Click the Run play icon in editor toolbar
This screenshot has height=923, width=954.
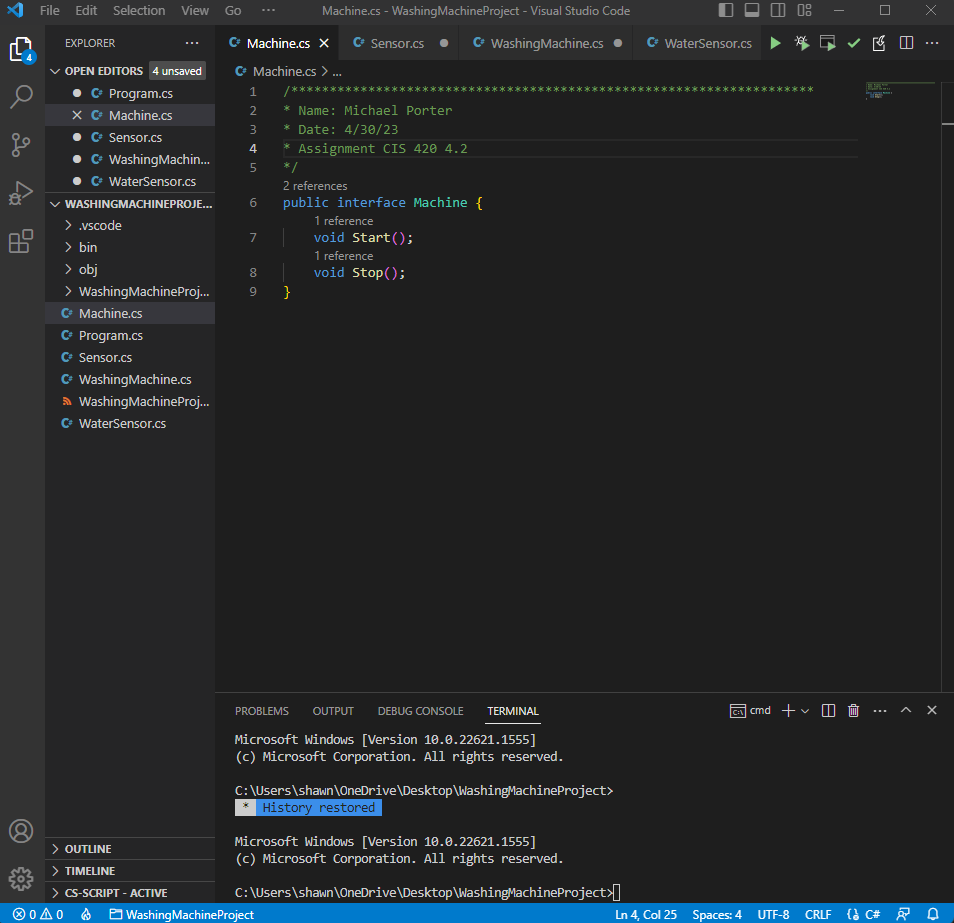[775, 43]
